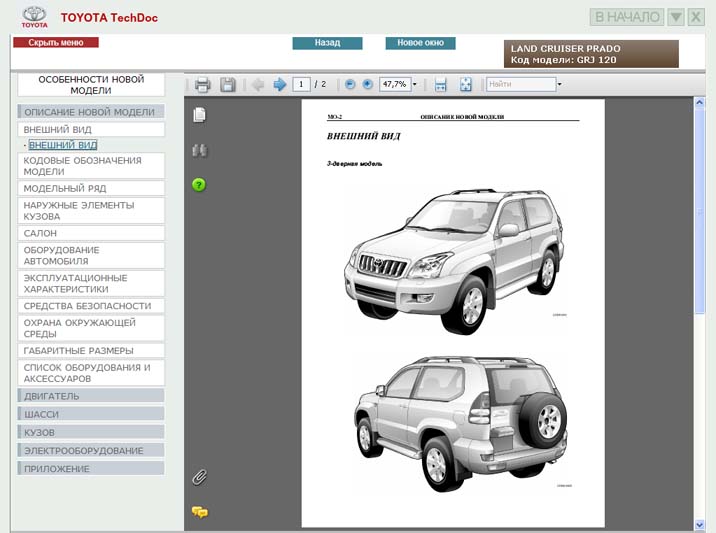Click the ВНЕШНИЙ ВИД page heading
The width and height of the screenshot is (716, 533).
(x=363, y=136)
